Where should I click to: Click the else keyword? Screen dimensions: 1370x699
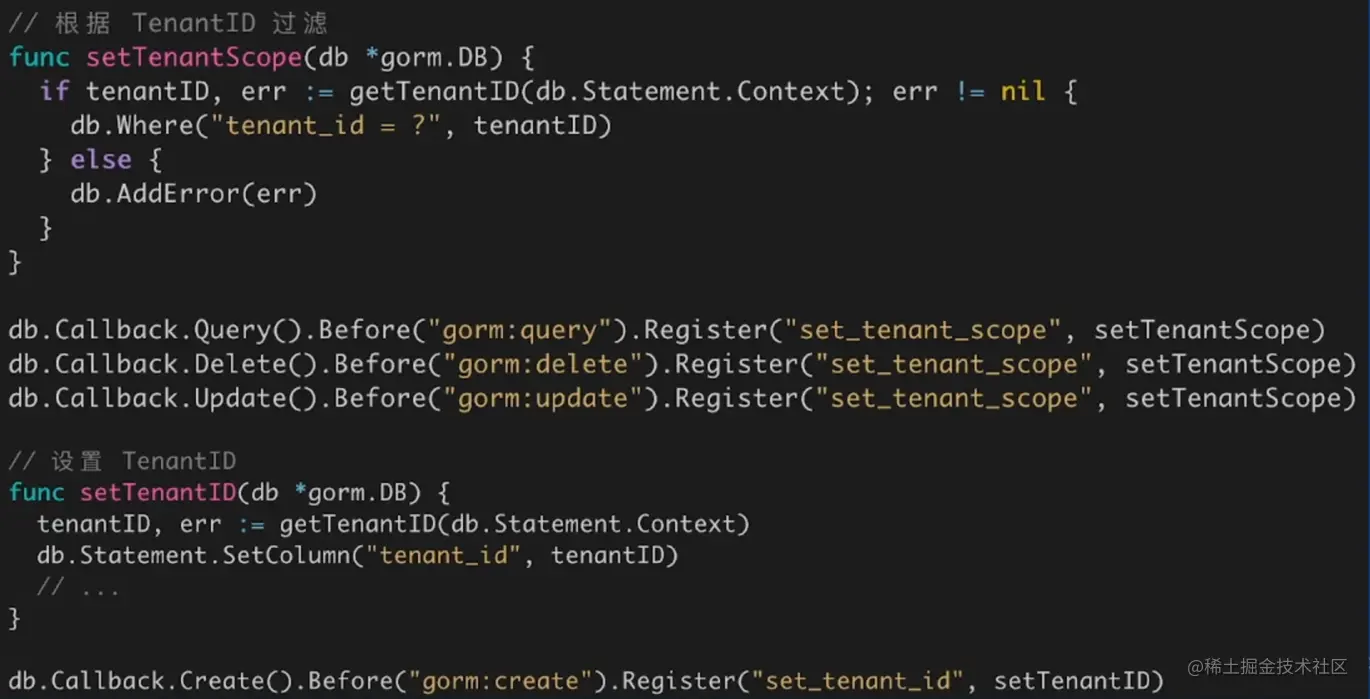(x=101, y=160)
